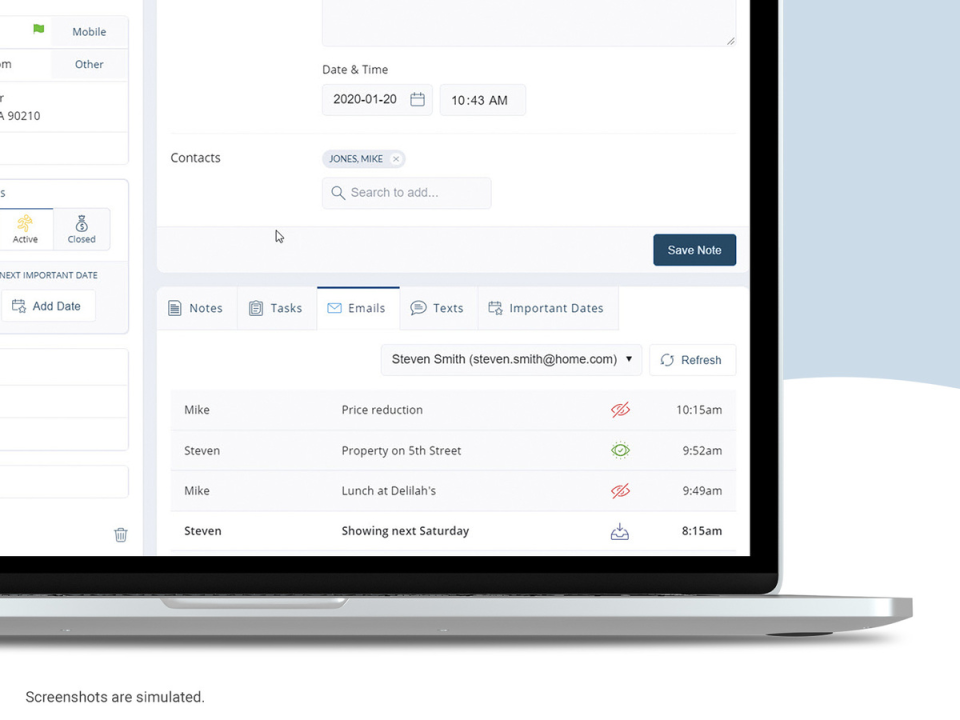960x720 pixels.
Task: Click the refresh icon beside the email account
Action: click(x=667, y=359)
